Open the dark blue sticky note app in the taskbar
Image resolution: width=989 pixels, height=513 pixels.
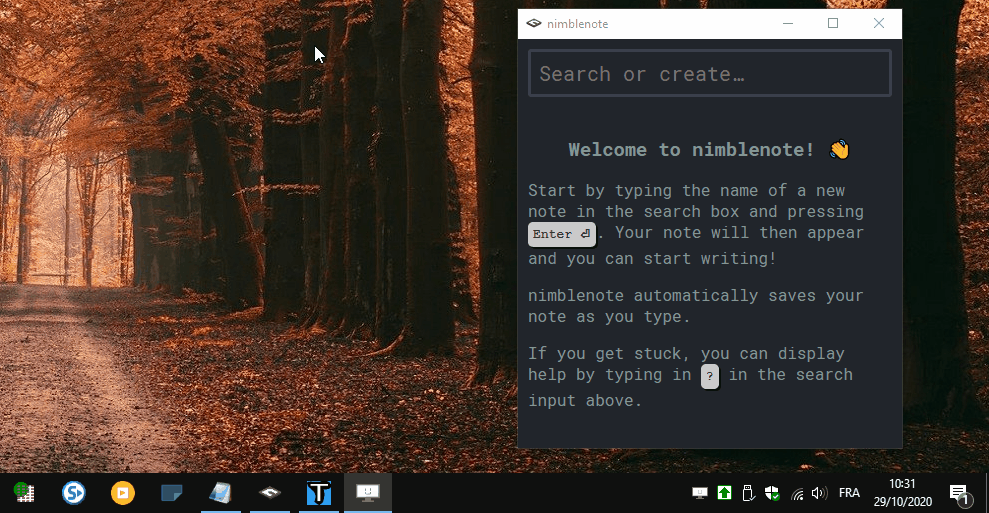tap(172, 493)
